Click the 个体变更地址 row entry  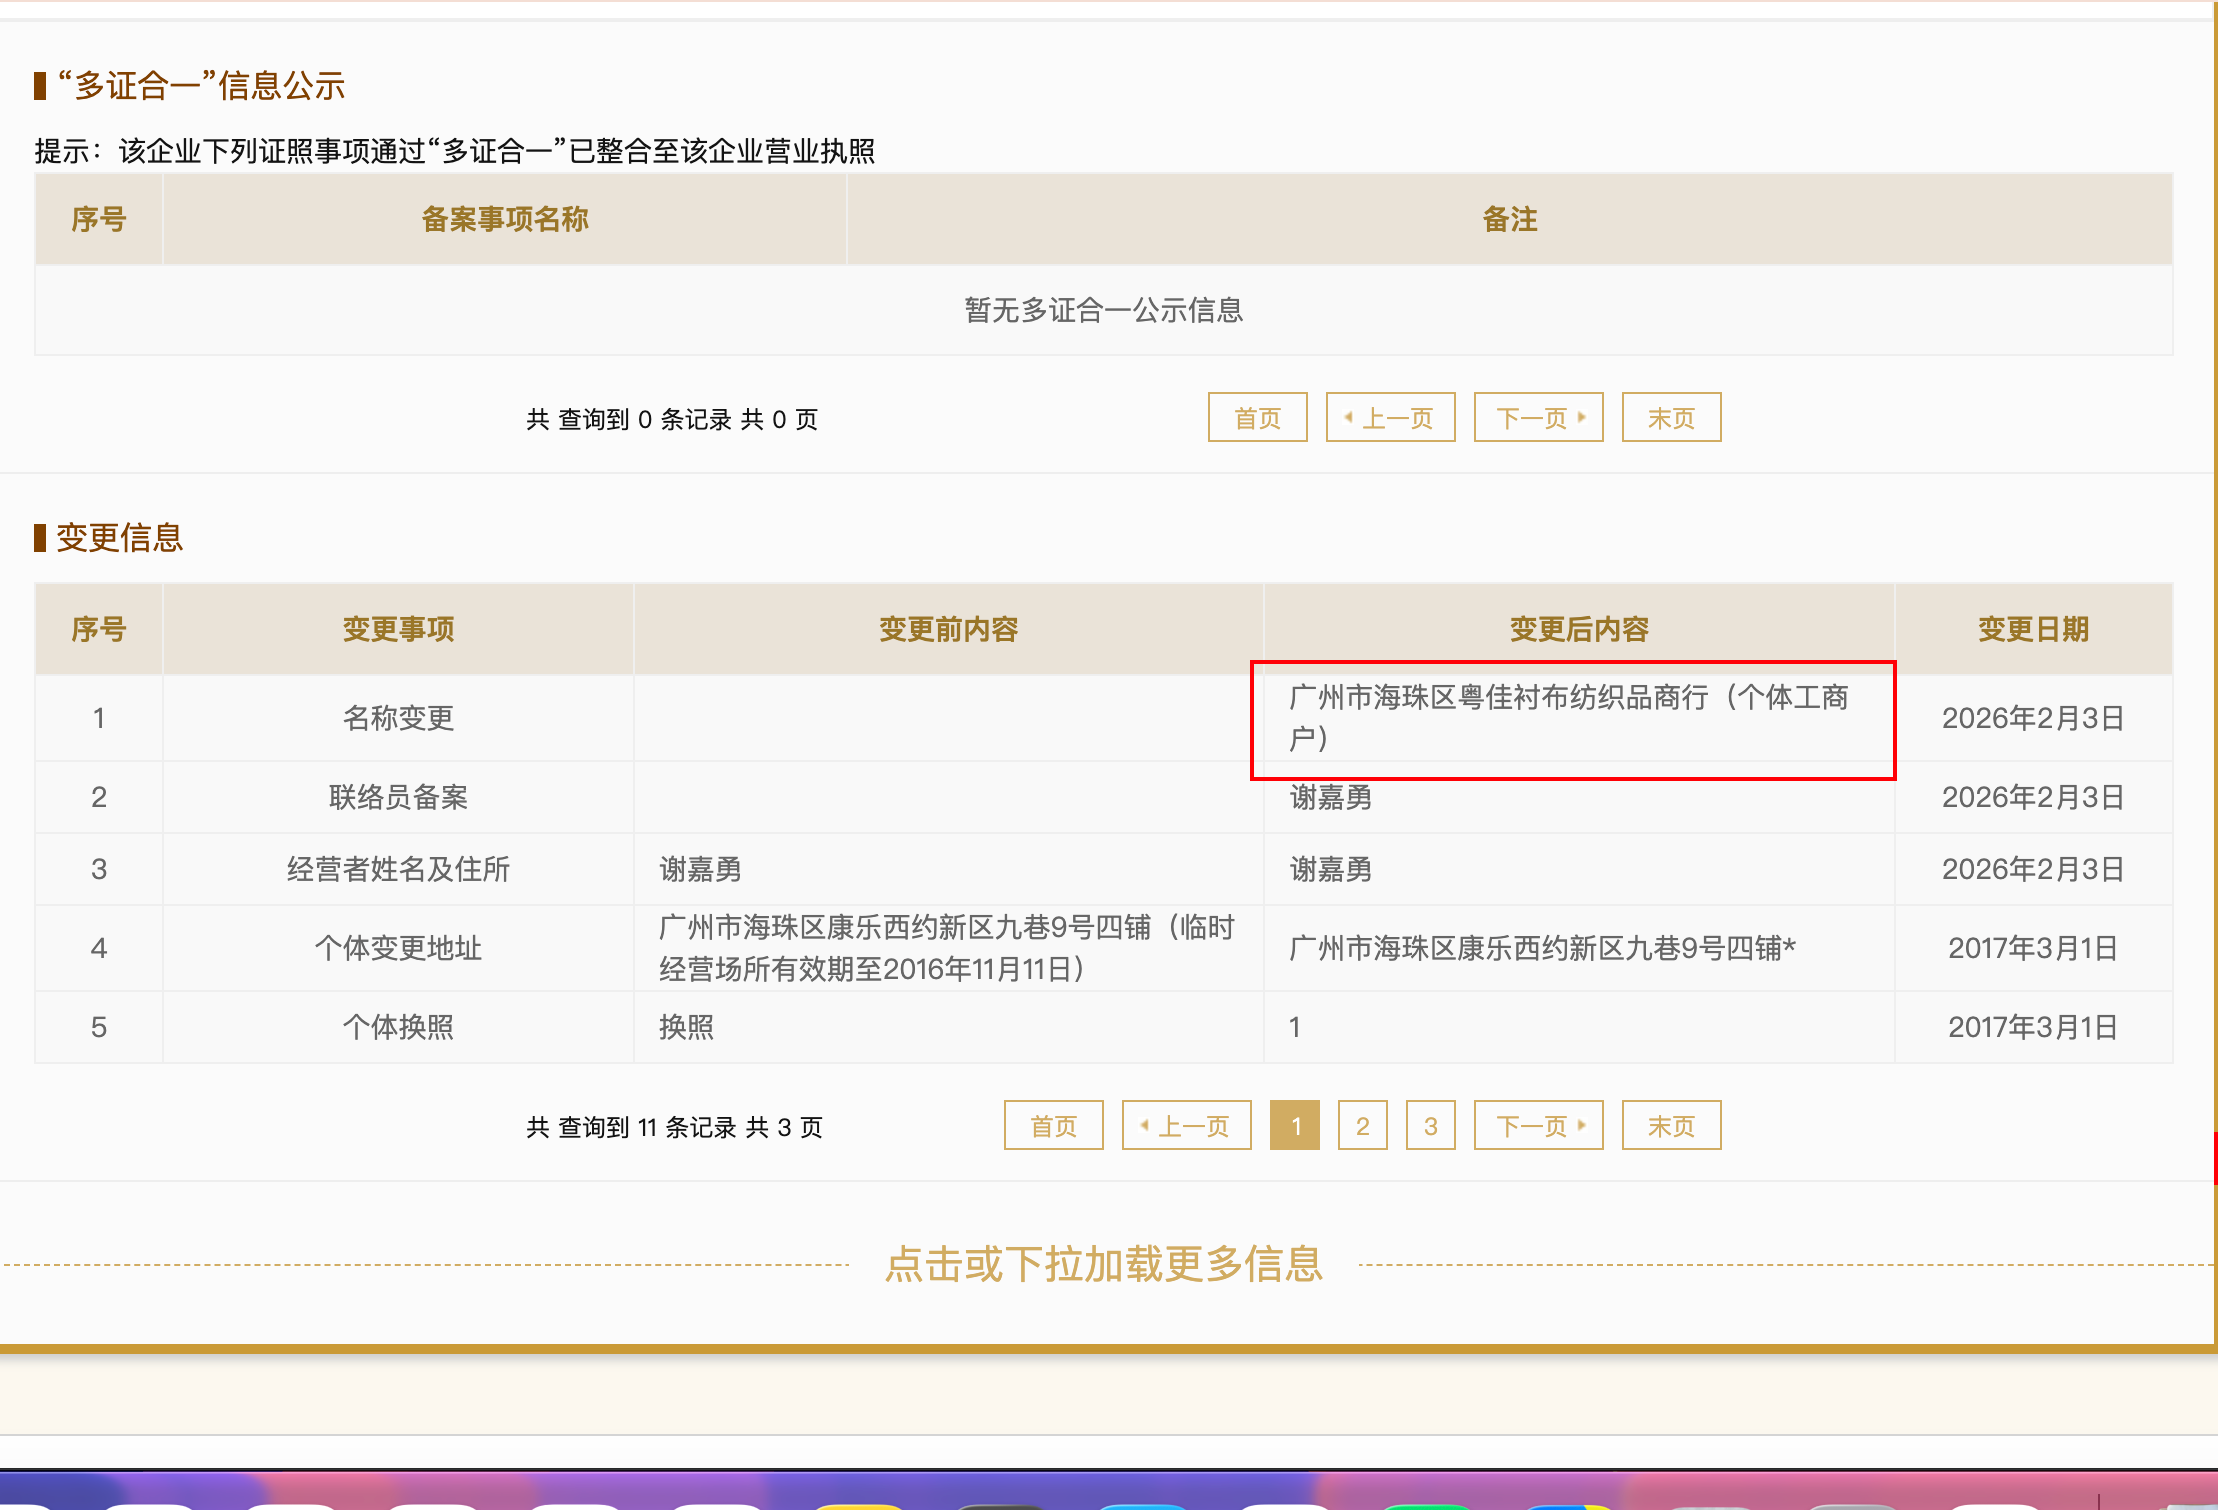pos(398,948)
